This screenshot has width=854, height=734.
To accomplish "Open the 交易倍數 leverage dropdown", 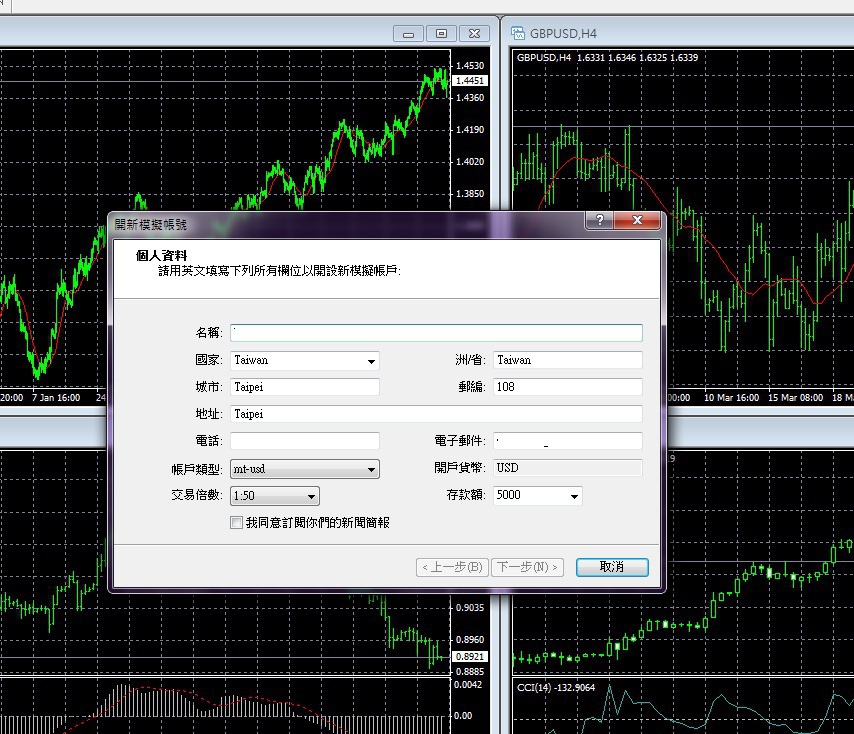I will pyautogui.click(x=311, y=496).
